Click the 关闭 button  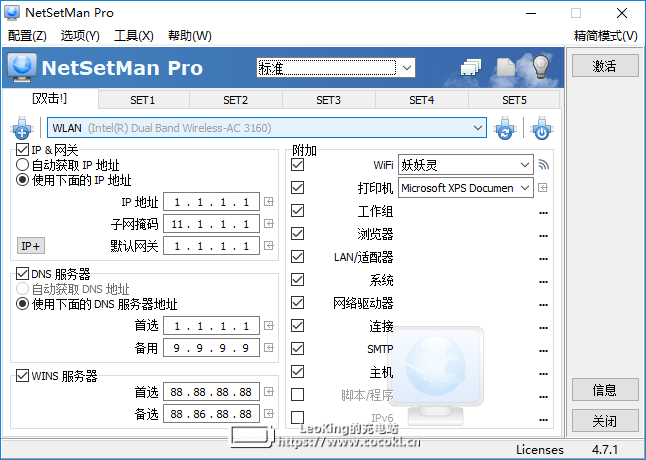604,421
